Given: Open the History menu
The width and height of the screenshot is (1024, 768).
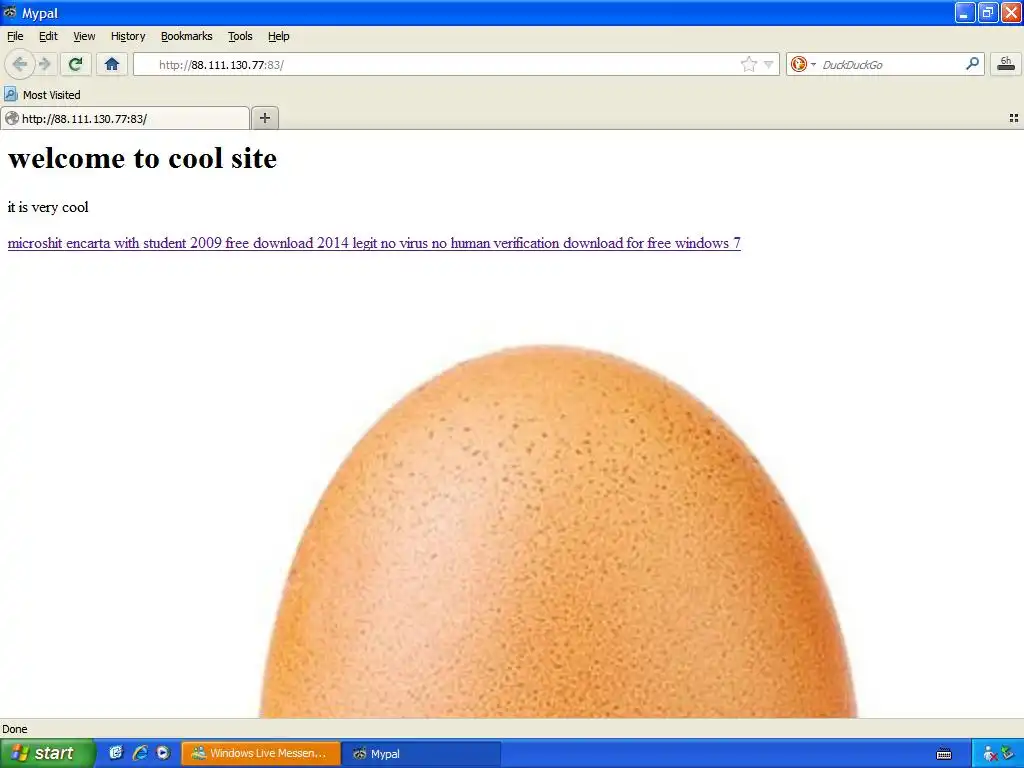Looking at the screenshot, I should [128, 36].
